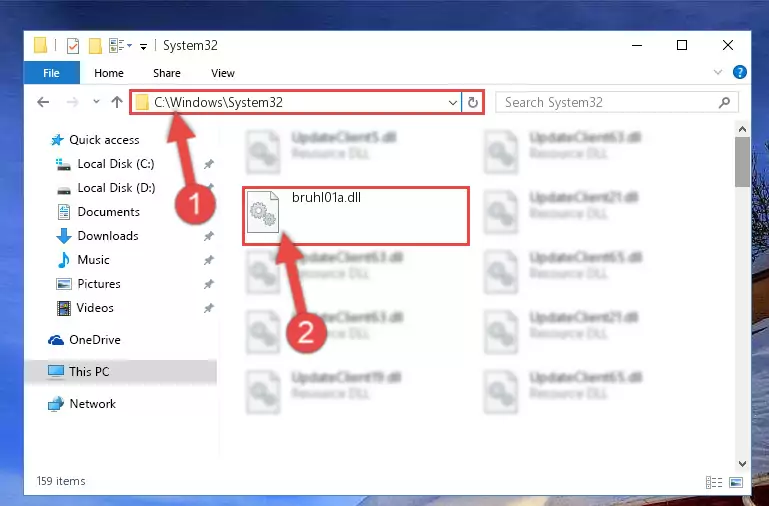Go back with the left arrow
This screenshot has height=506, width=769.
(43, 102)
